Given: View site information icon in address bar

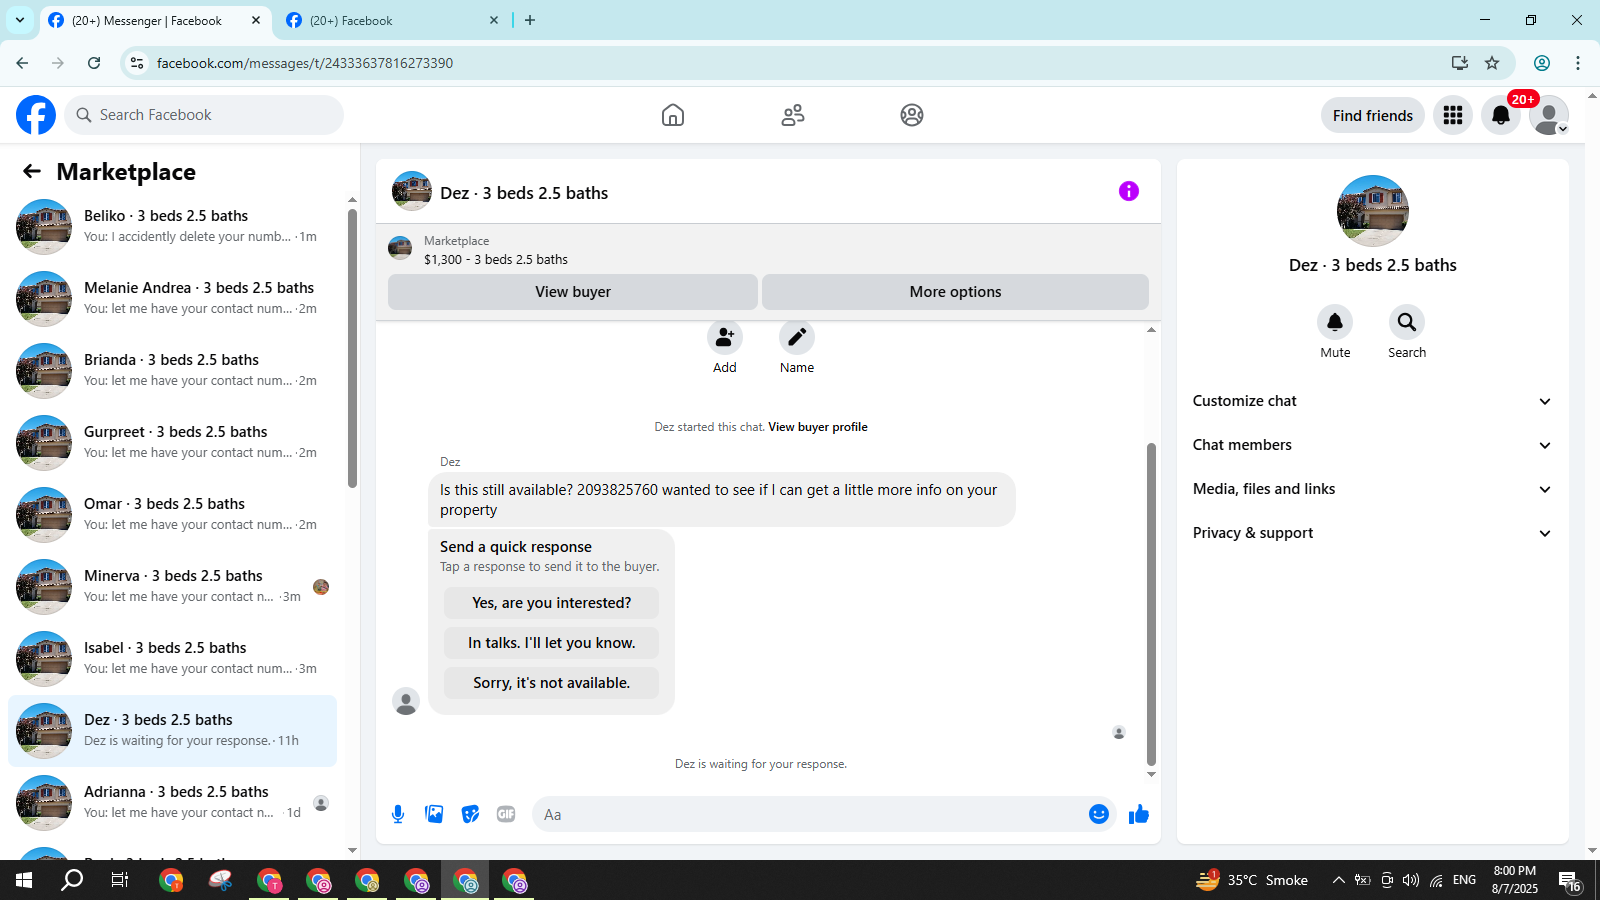Looking at the screenshot, I should pos(137,63).
